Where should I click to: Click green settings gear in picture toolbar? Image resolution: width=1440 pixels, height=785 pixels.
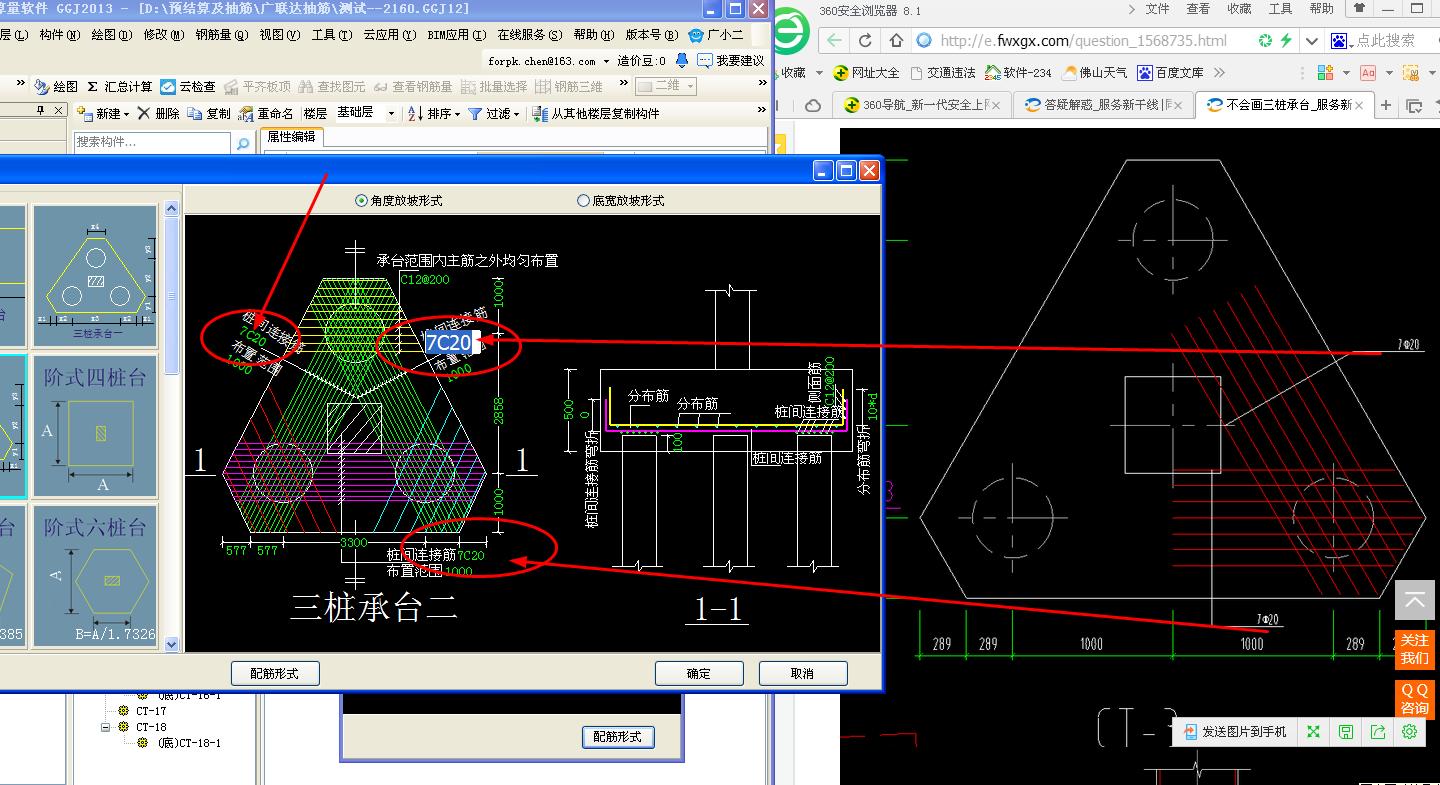click(x=1409, y=732)
